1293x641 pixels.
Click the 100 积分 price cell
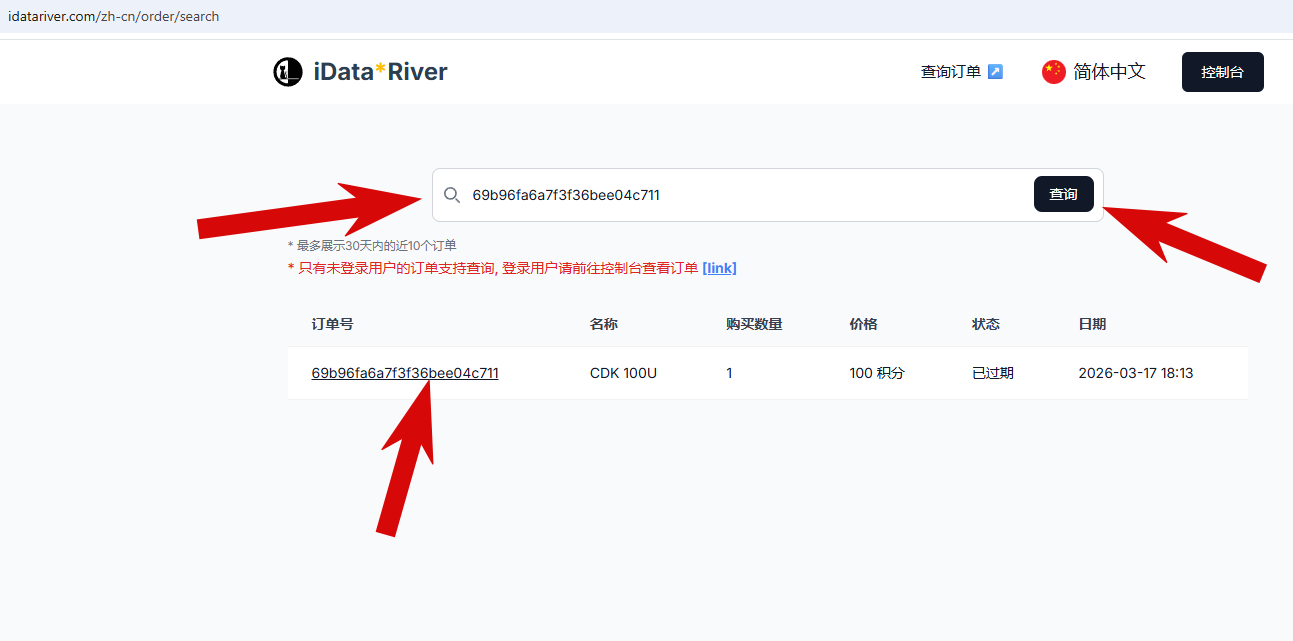(877, 373)
